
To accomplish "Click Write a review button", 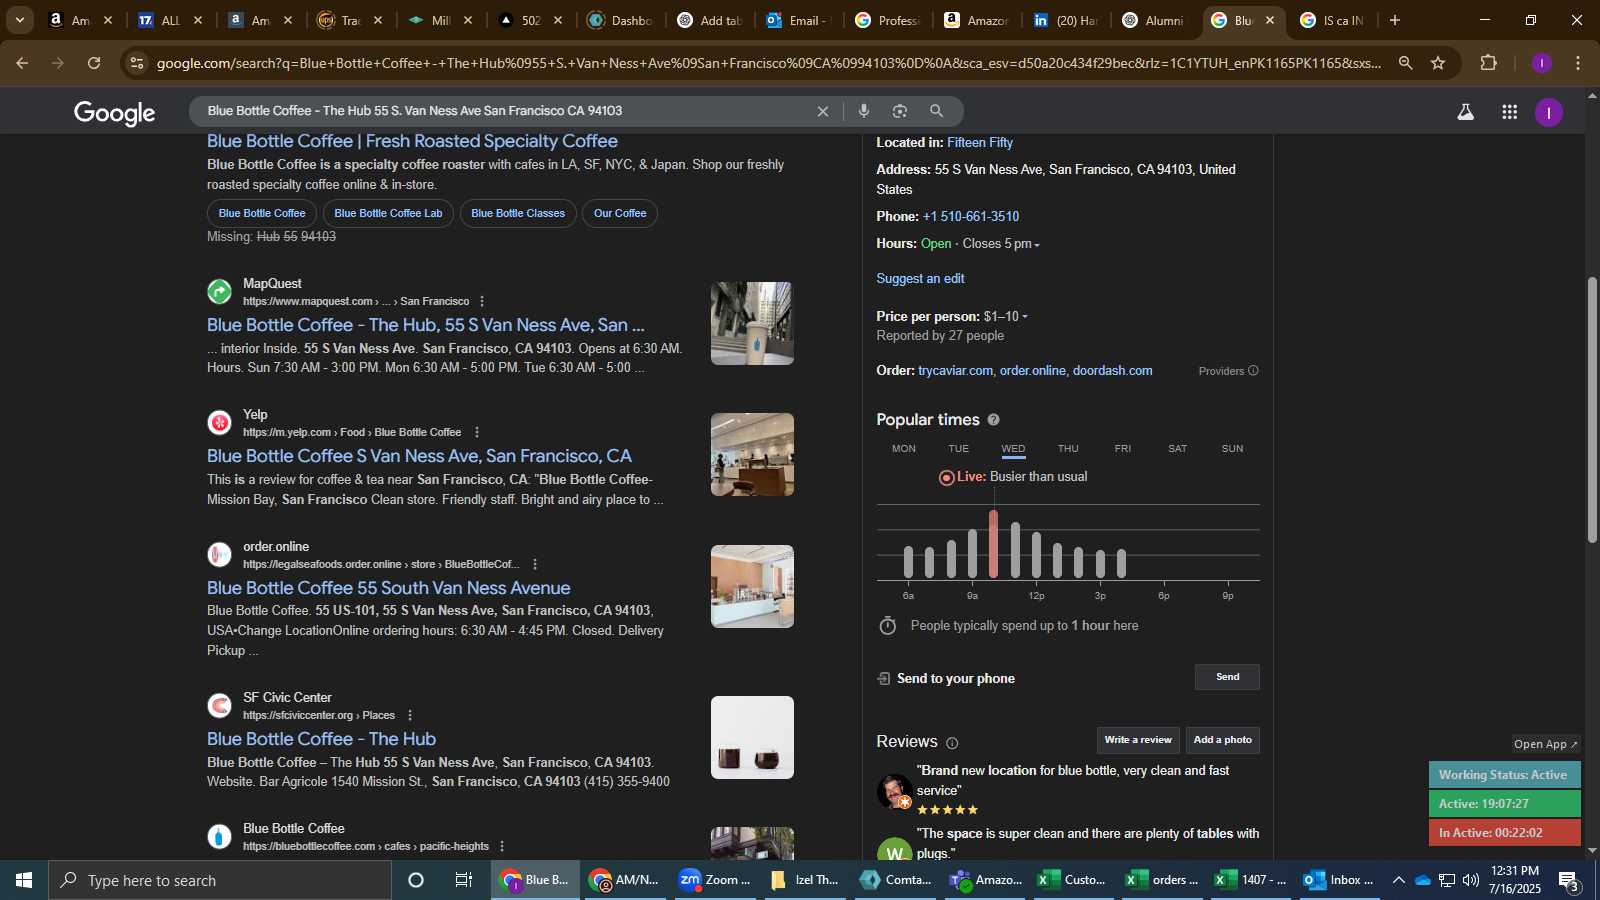I will coord(1138,740).
